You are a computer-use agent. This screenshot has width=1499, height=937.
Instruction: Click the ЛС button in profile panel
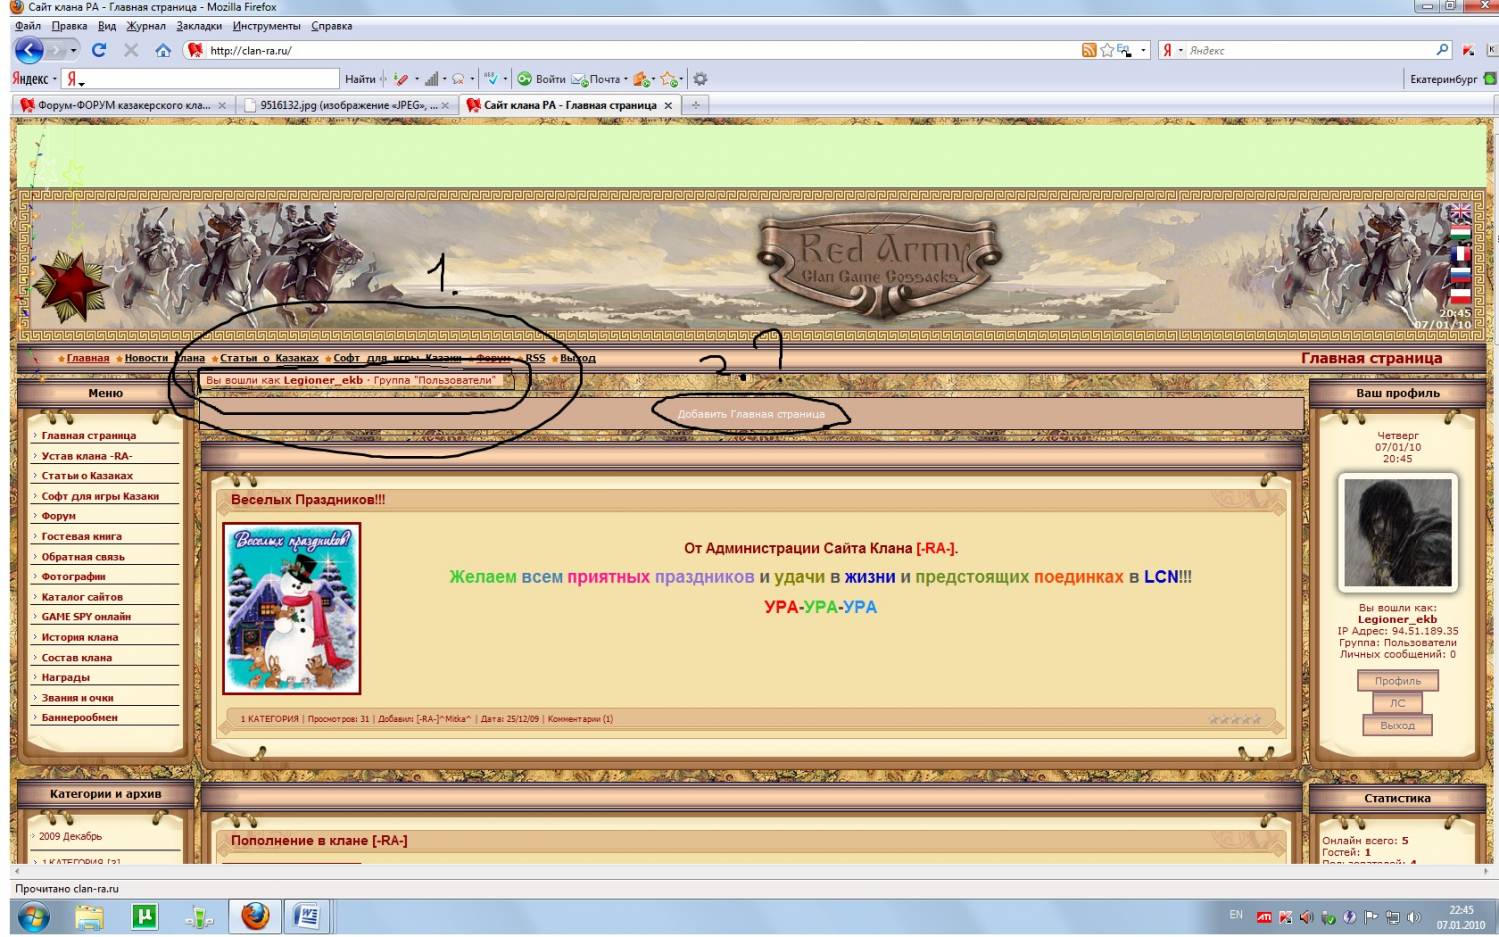click(1397, 703)
